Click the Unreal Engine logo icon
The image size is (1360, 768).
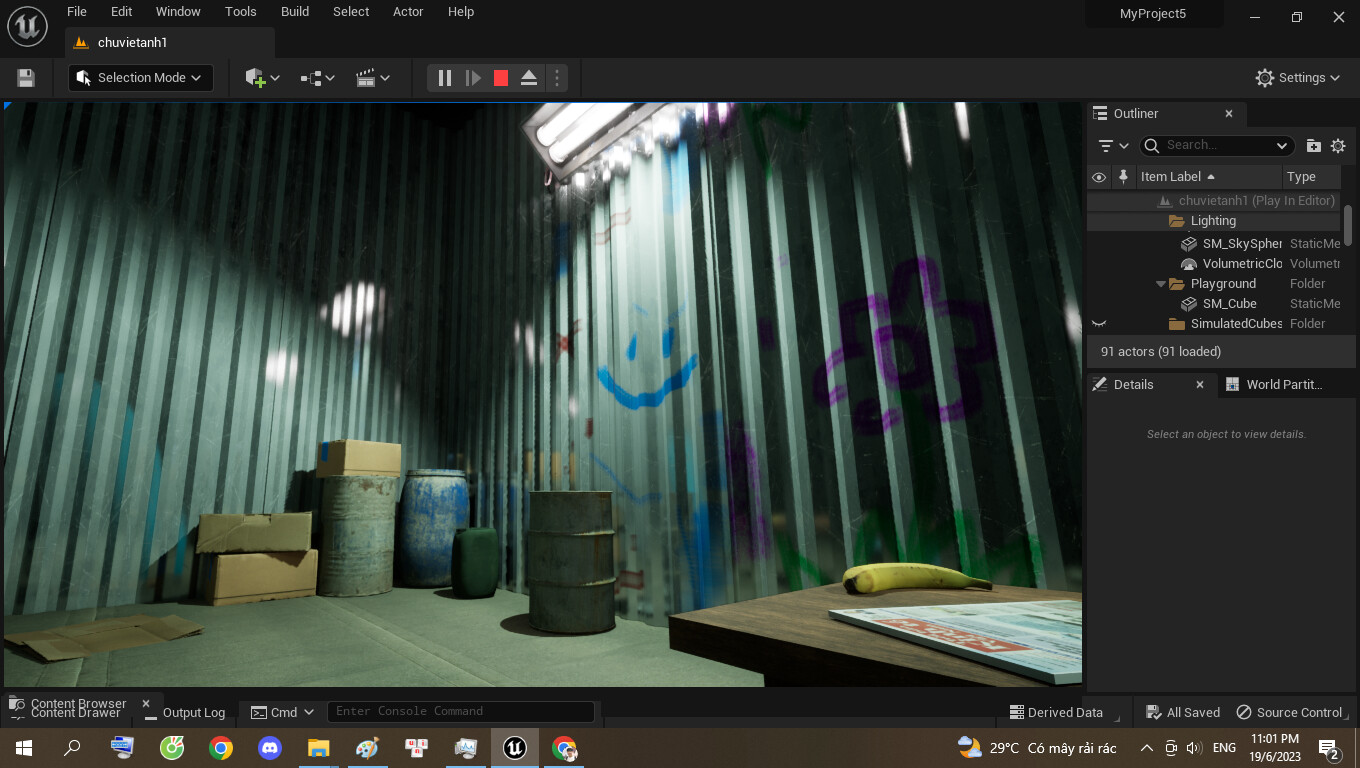coord(27,26)
